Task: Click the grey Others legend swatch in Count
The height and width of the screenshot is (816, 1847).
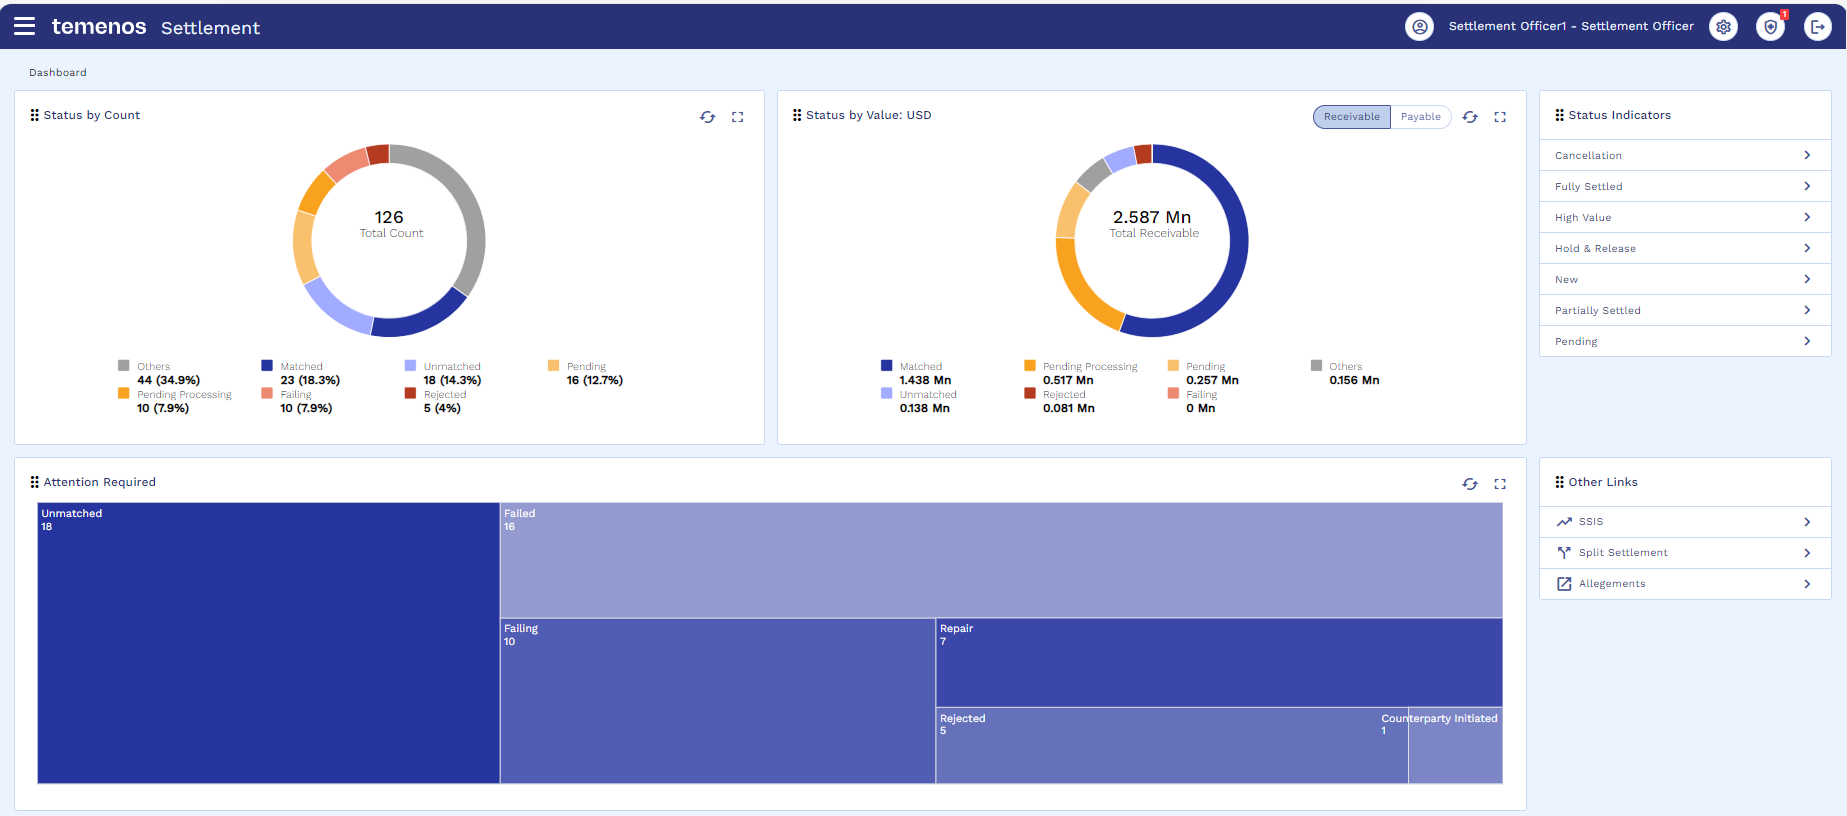Action: 124,366
